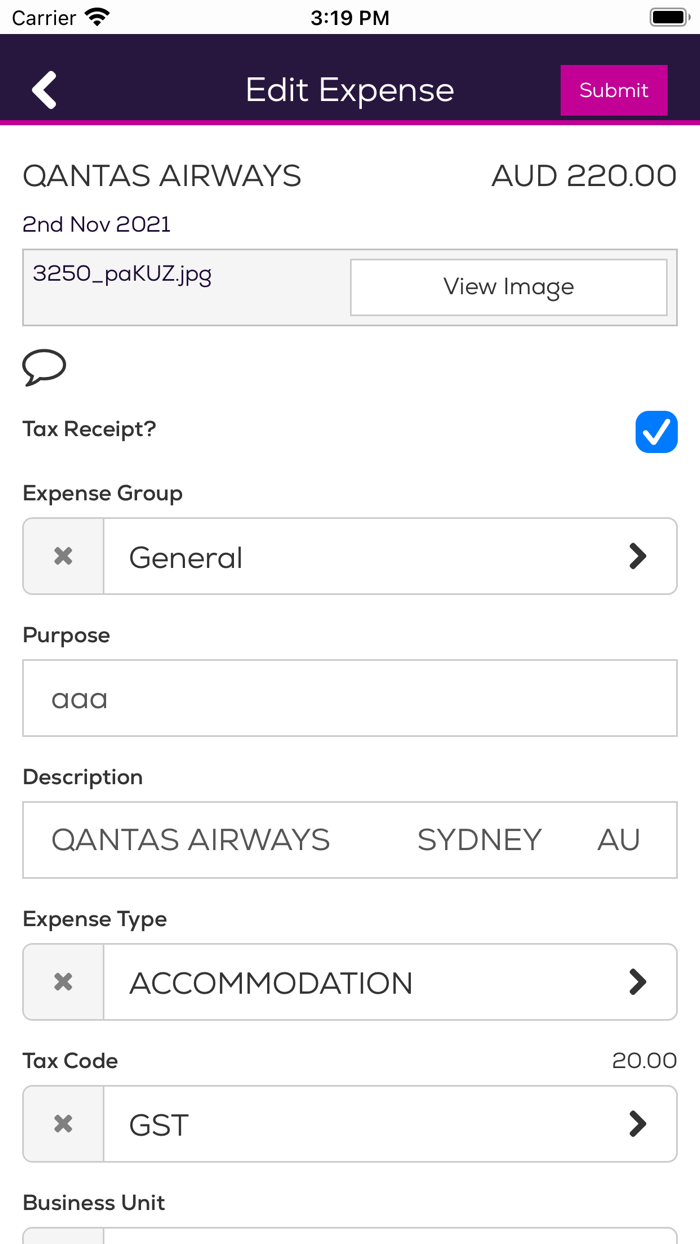Click View Image to see the receipt
The image size is (700, 1244).
point(508,287)
